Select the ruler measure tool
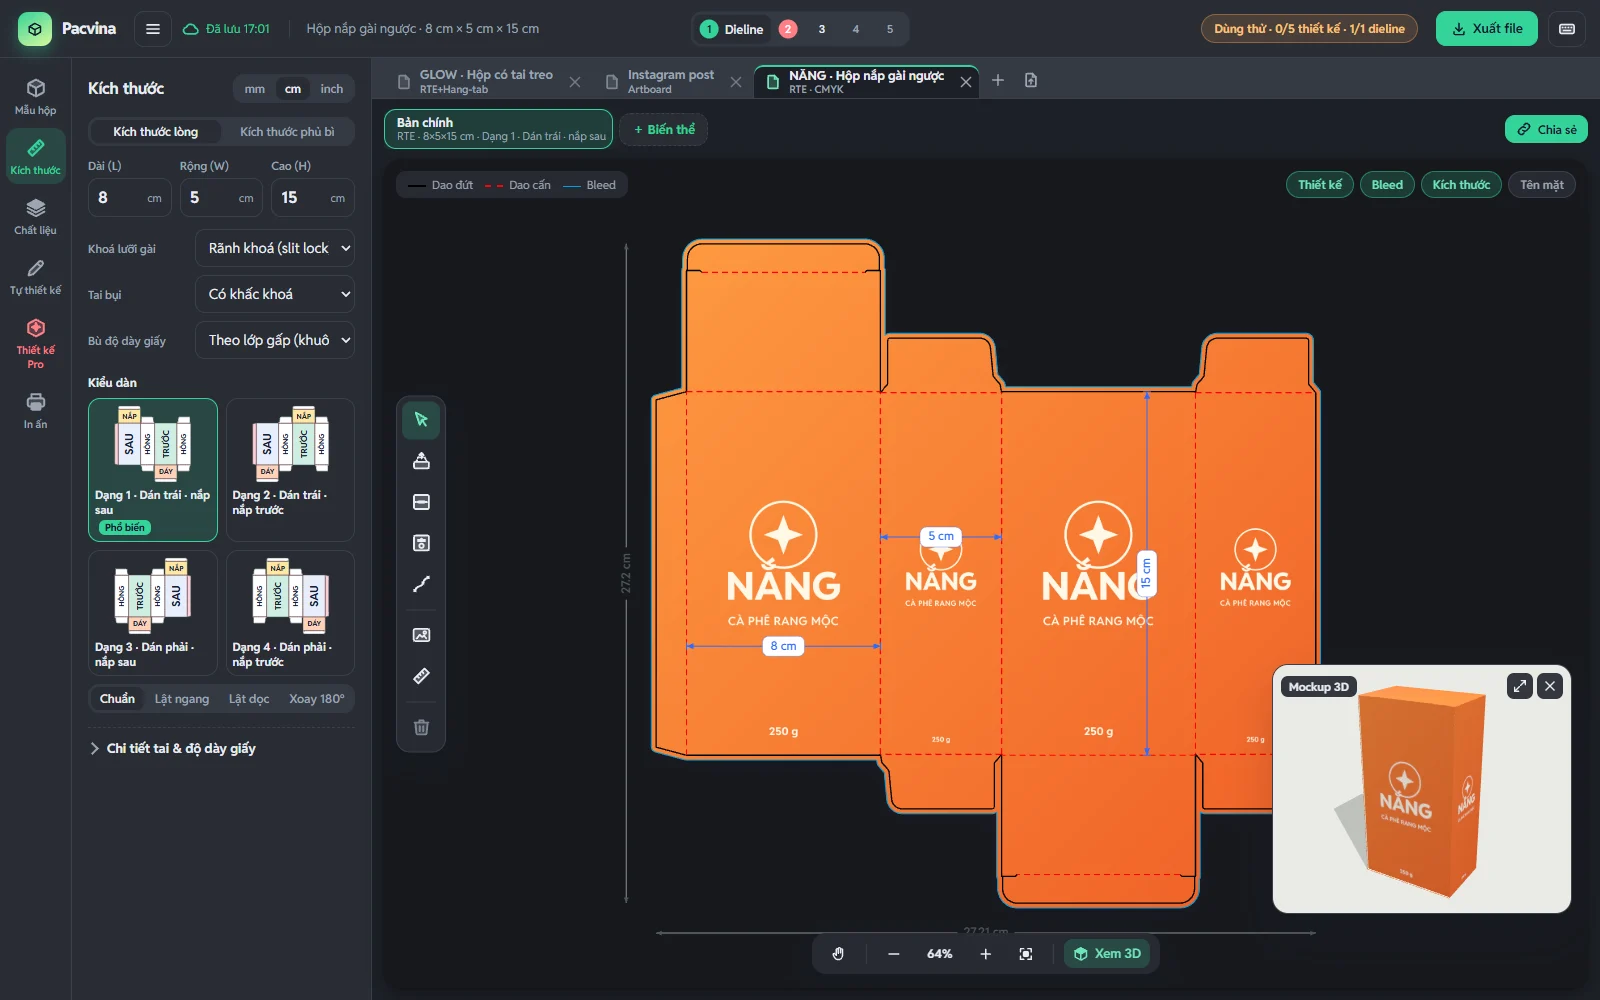 421,676
